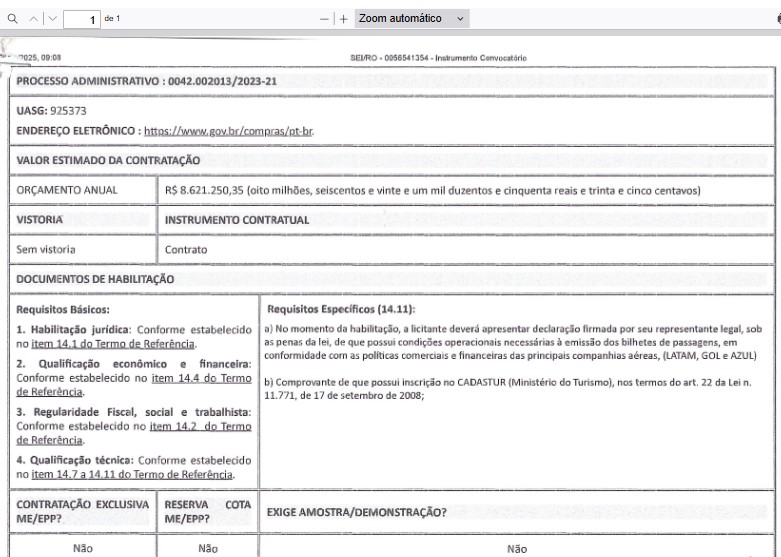
Task: Click the Contrato cell
Action: pos(186,248)
